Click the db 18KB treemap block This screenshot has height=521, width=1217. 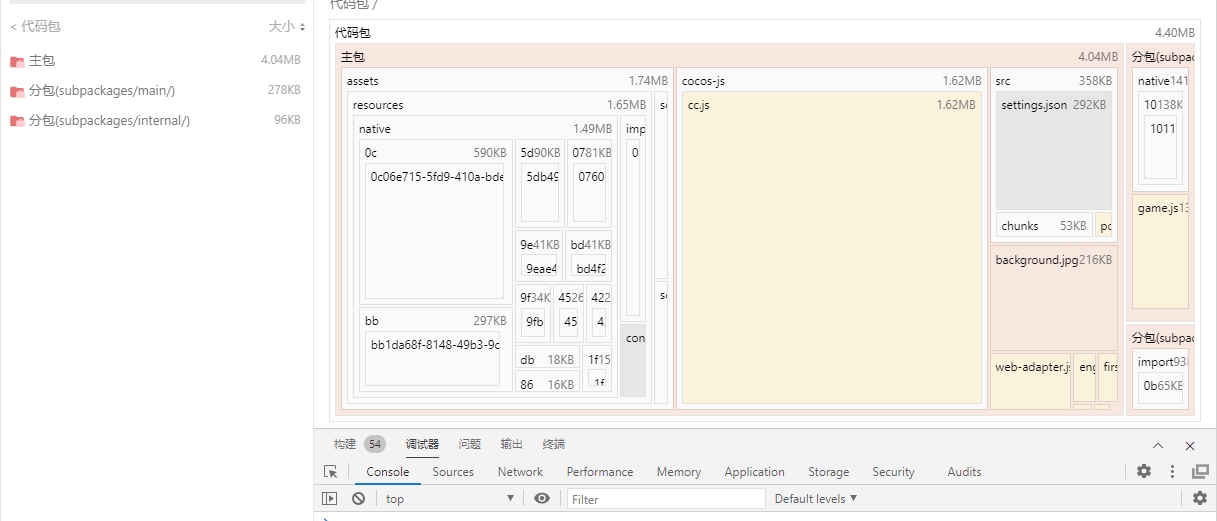(x=547, y=359)
